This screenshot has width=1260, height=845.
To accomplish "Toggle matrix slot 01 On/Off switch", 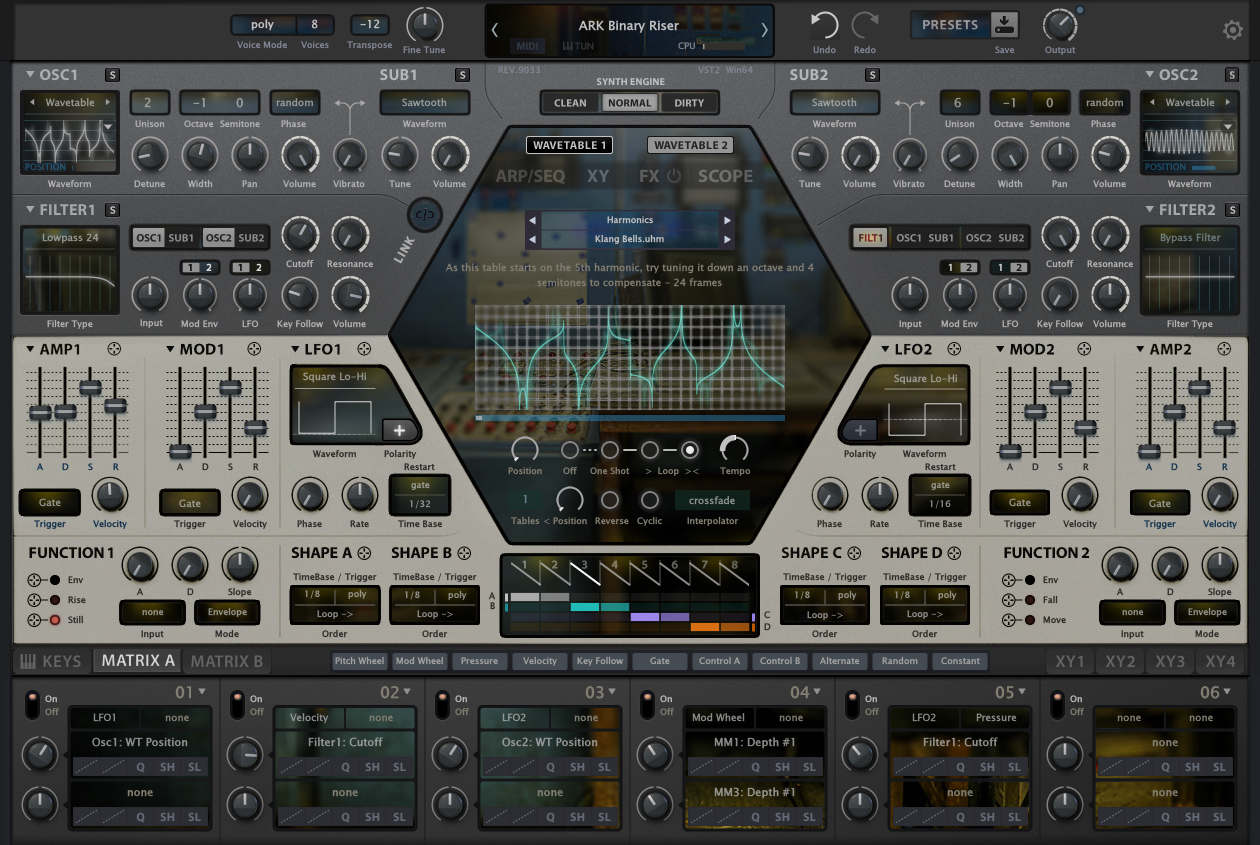I will click(x=32, y=705).
